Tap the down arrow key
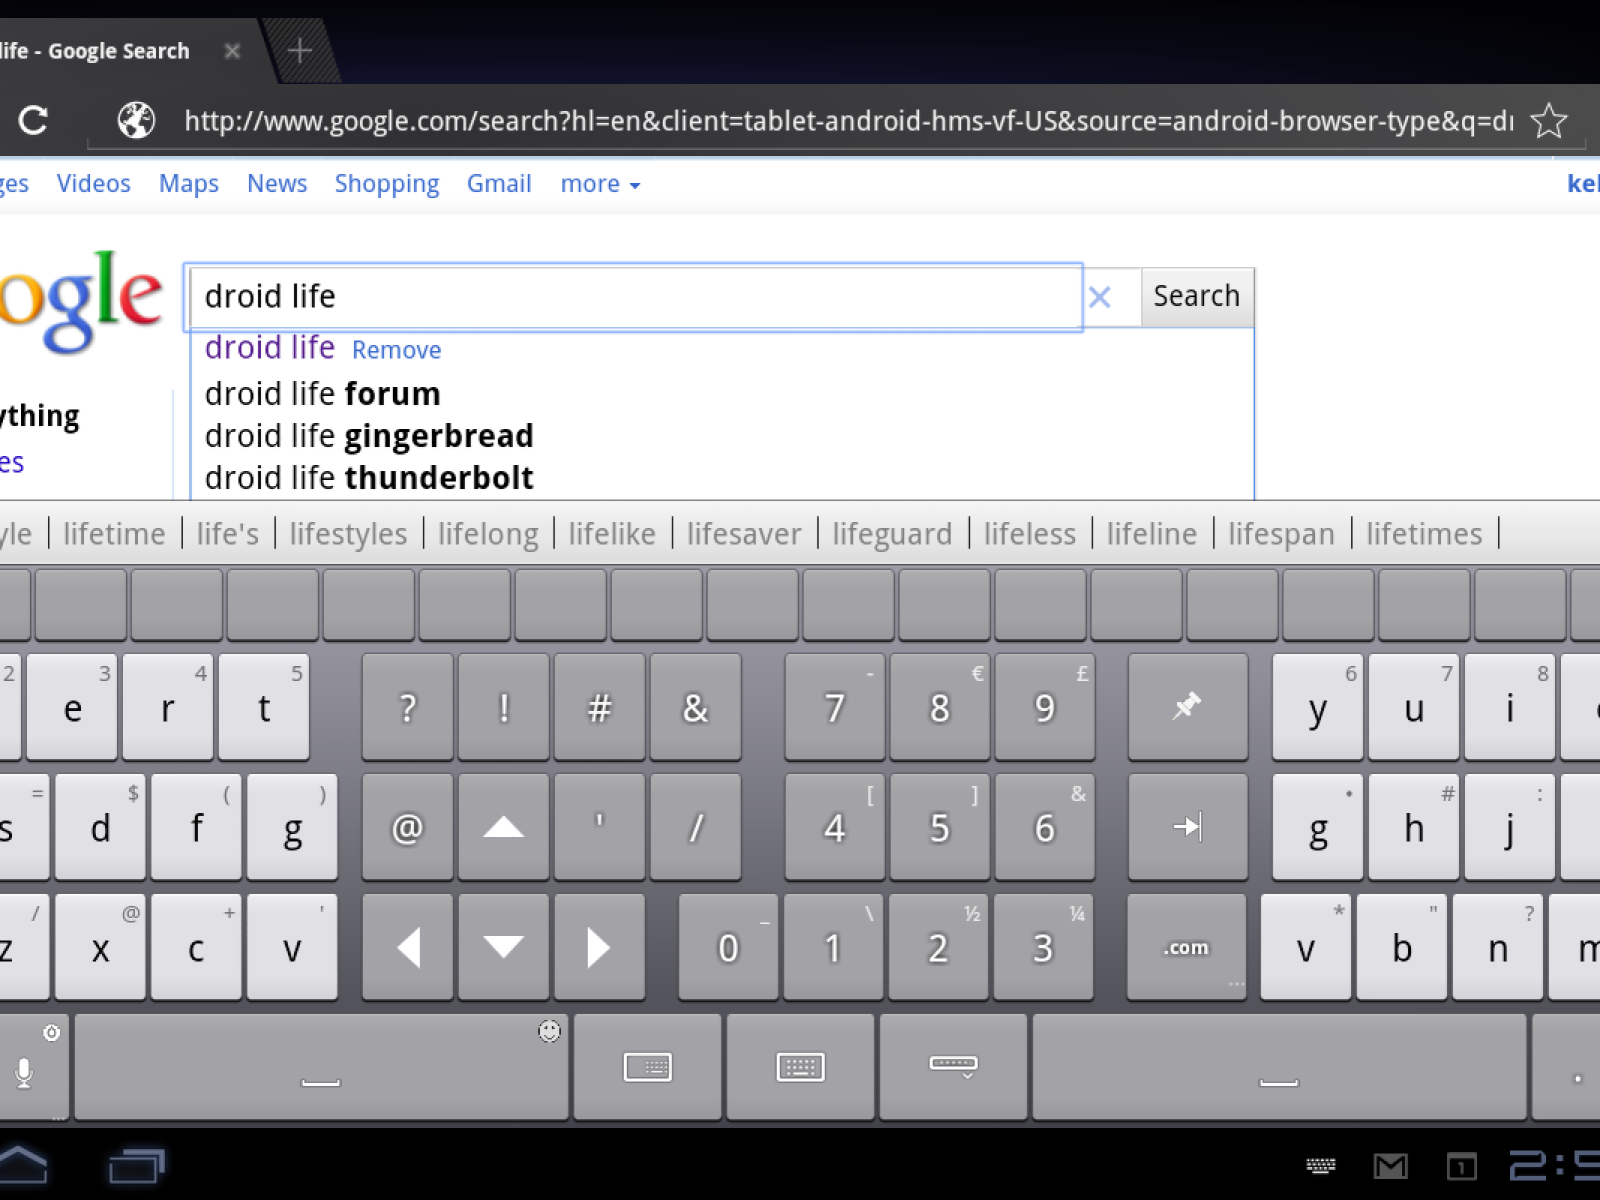Image resolution: width=1600 pixels, height=1200 pixels. click(504, 947)
